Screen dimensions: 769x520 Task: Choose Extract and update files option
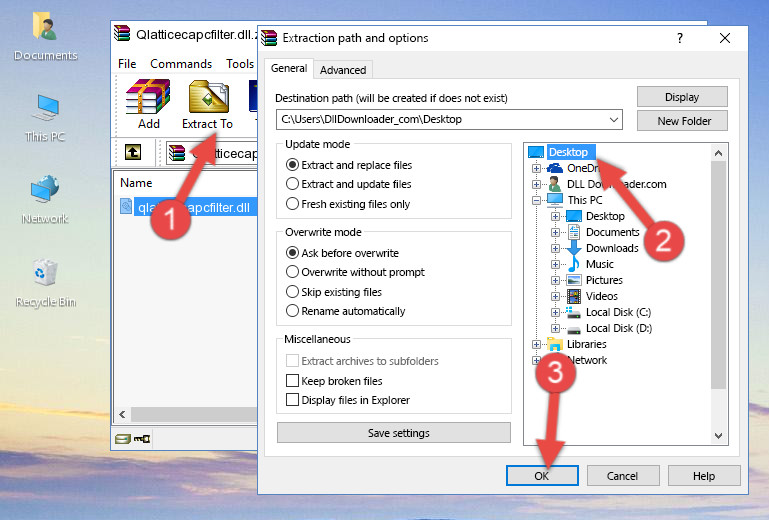292,184
